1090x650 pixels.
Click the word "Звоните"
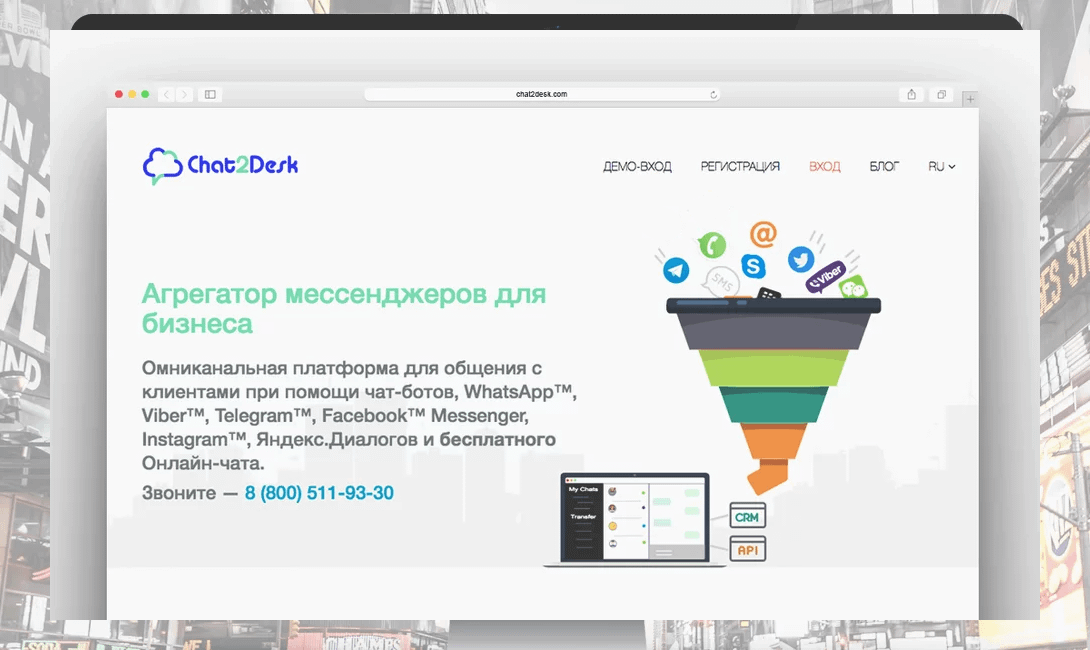pos(179,493)
